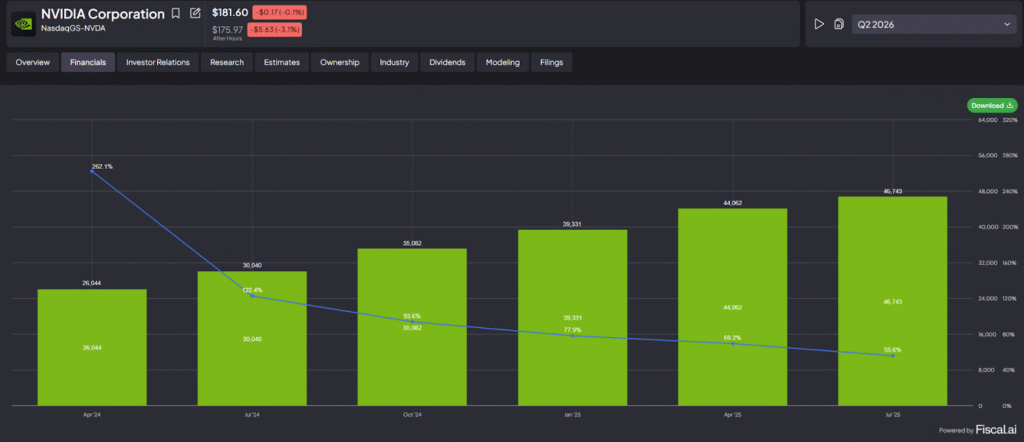Click the 262.1% growth line point
Screen dimensions: 1024x442
[92, 171]
